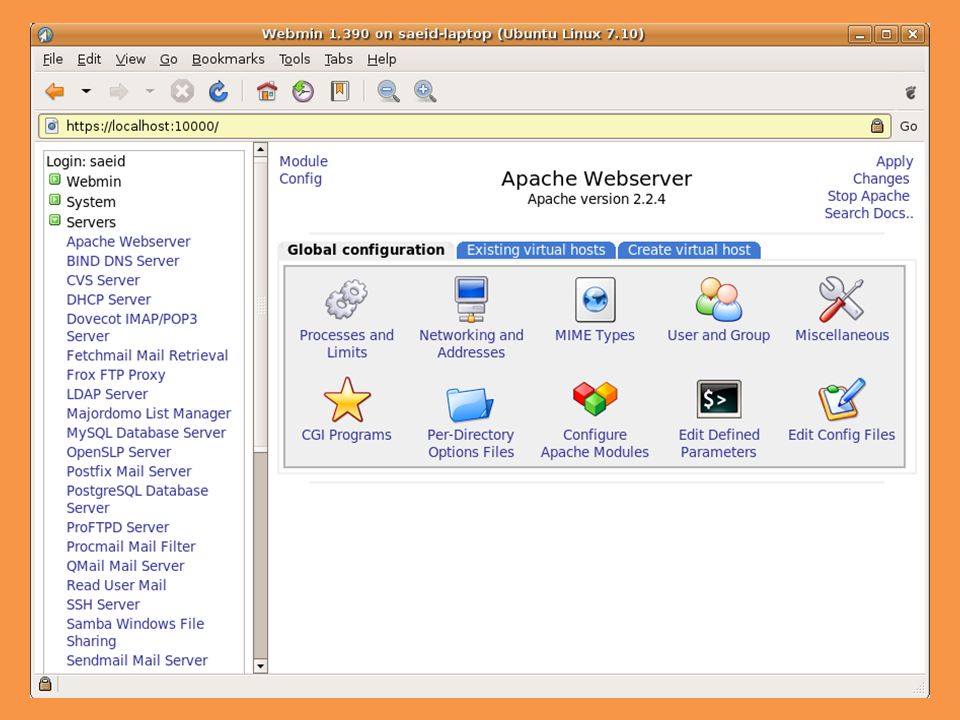Open MySQL Database Server in the sidebar
This screenshot has width=960, height=720.
(x=146, y=432)
